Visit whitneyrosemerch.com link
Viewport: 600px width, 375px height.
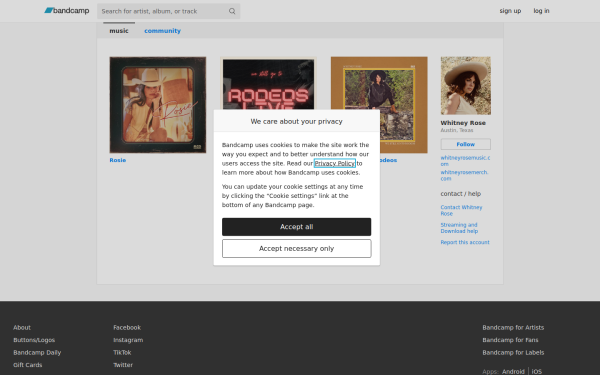464,175
